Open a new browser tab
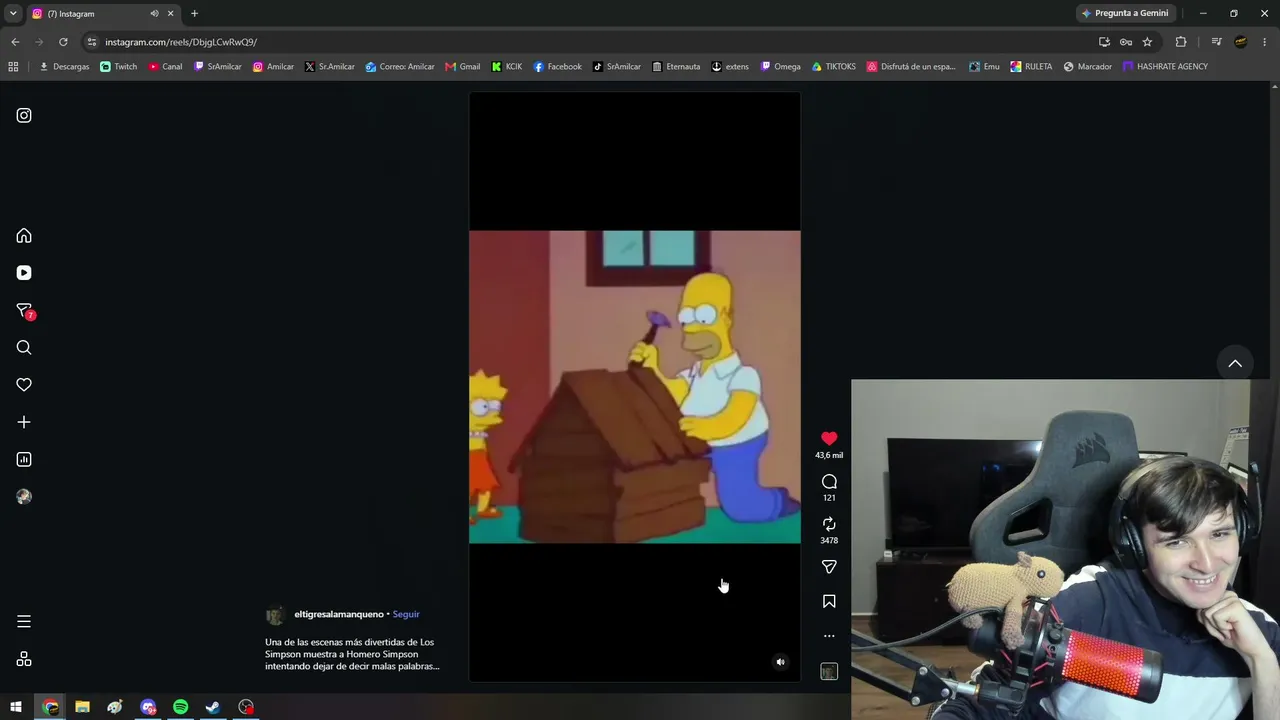 click(x=194, y=14)
